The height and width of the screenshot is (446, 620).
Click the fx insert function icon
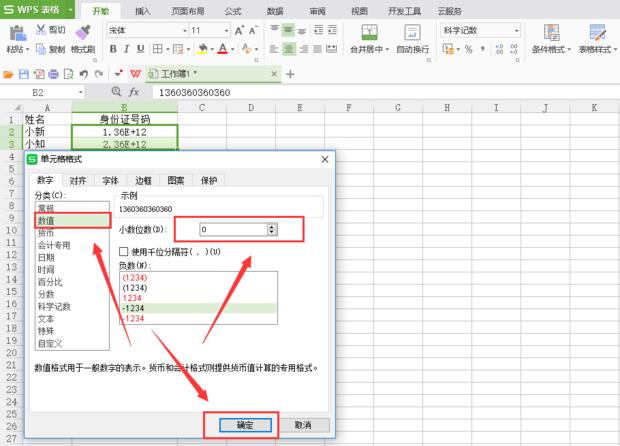pos(133,92)
